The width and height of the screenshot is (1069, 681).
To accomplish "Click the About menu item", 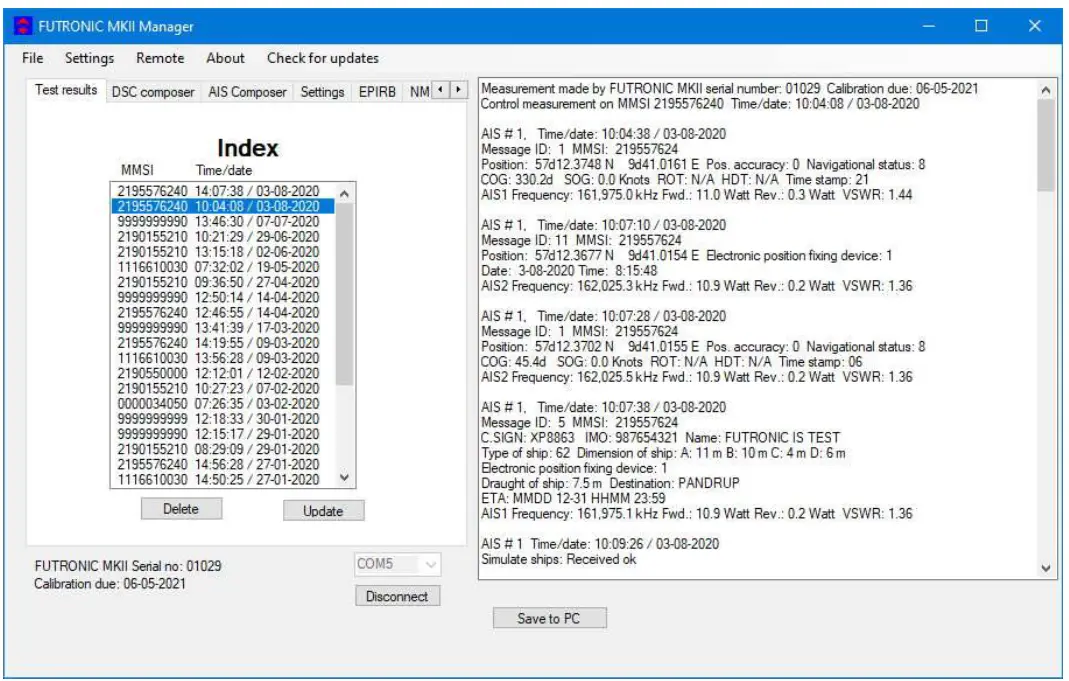I will pos(225,58).
